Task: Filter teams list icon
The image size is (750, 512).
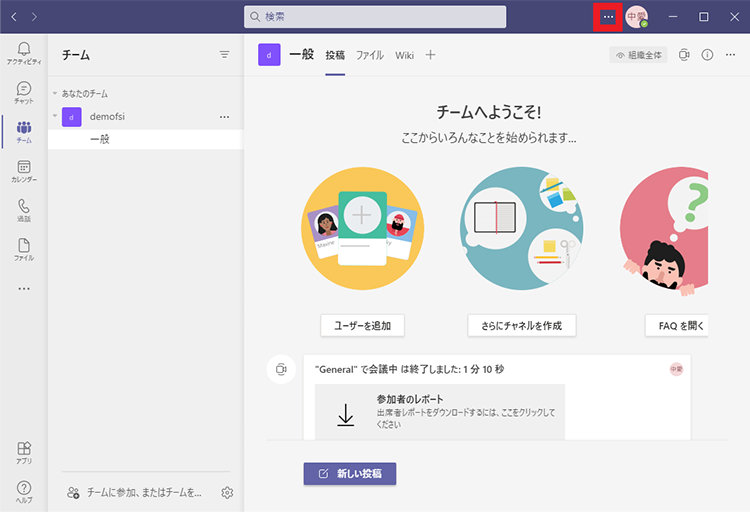Action: (224, 55)
